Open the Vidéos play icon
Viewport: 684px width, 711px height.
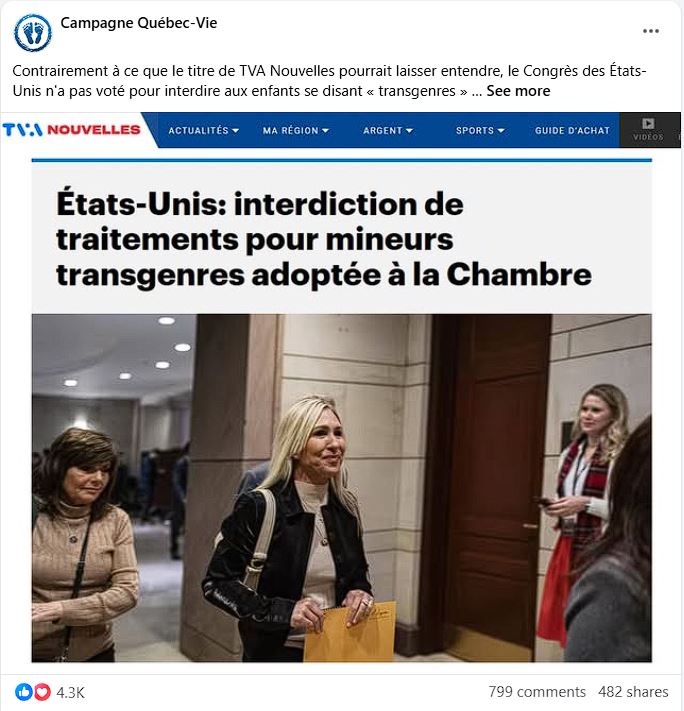[648, 123]
